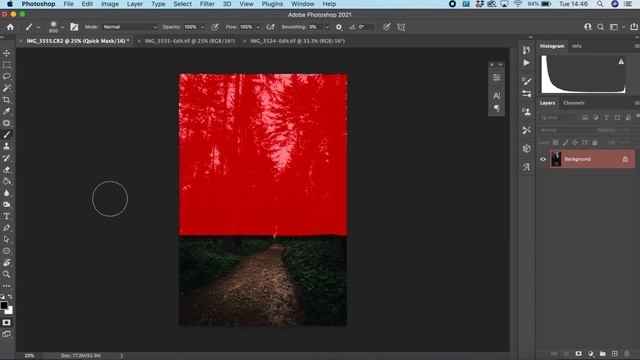
Task: Switch foreground and background colors
Action: pos(10,297)
